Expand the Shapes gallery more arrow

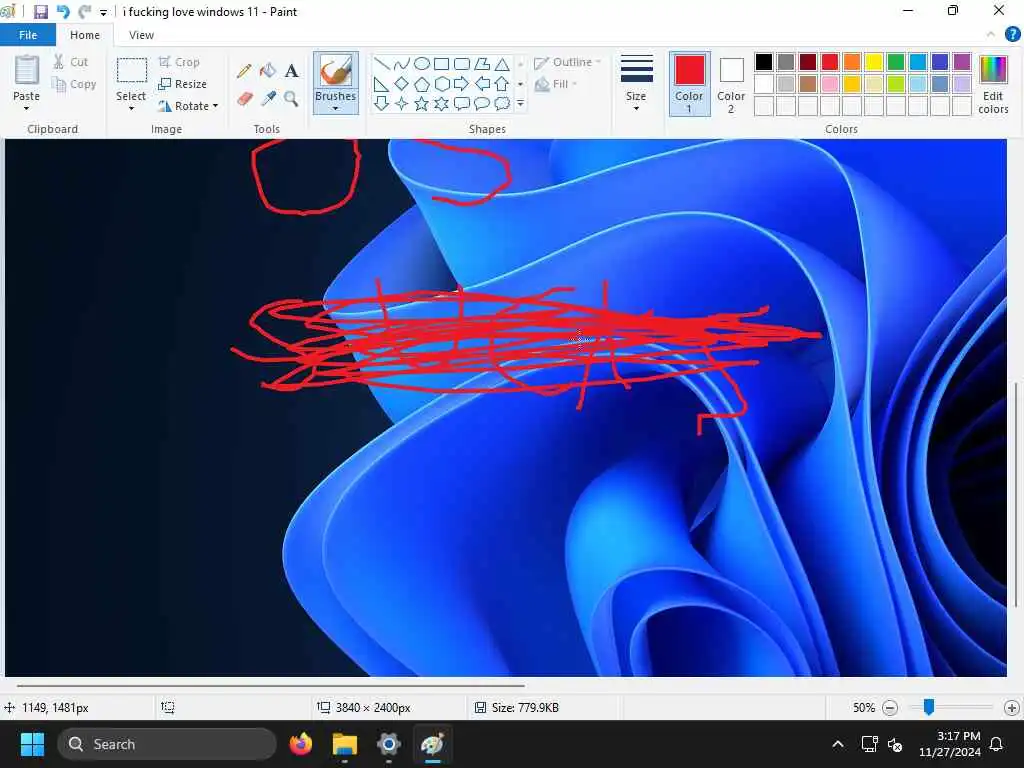[520, 103]
